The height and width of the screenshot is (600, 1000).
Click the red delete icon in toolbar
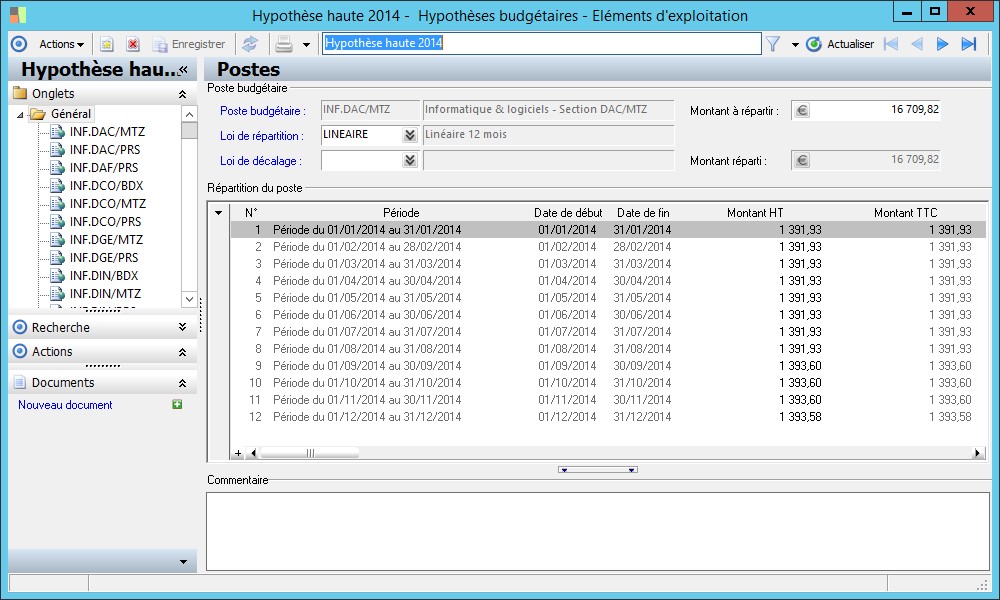(132, 44)
